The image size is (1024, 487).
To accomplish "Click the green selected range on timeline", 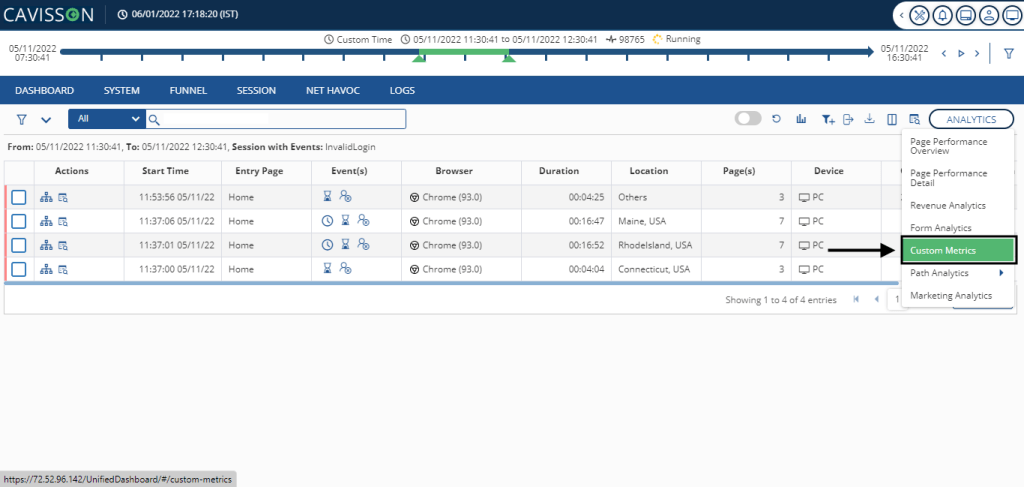I will coord(464,51).
